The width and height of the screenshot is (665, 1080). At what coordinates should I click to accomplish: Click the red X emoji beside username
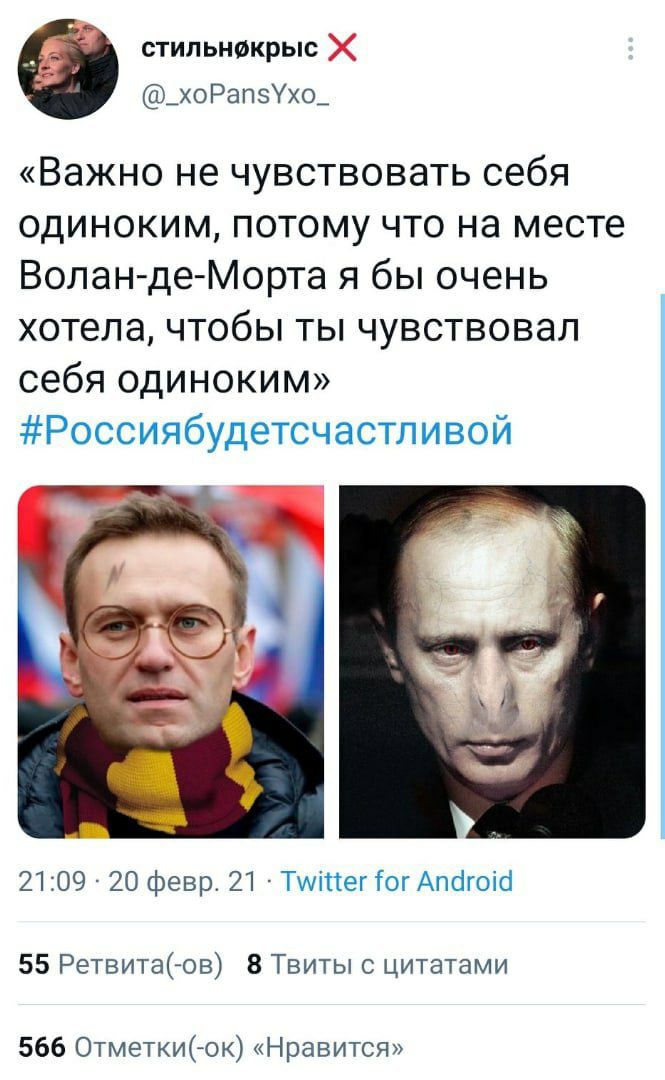342,48
